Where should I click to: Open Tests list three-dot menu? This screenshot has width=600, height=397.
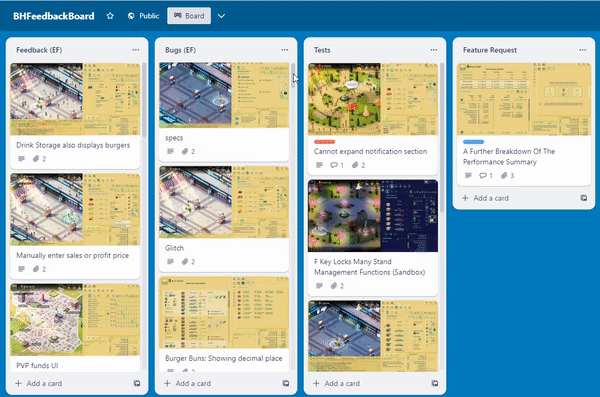[434, 50]
